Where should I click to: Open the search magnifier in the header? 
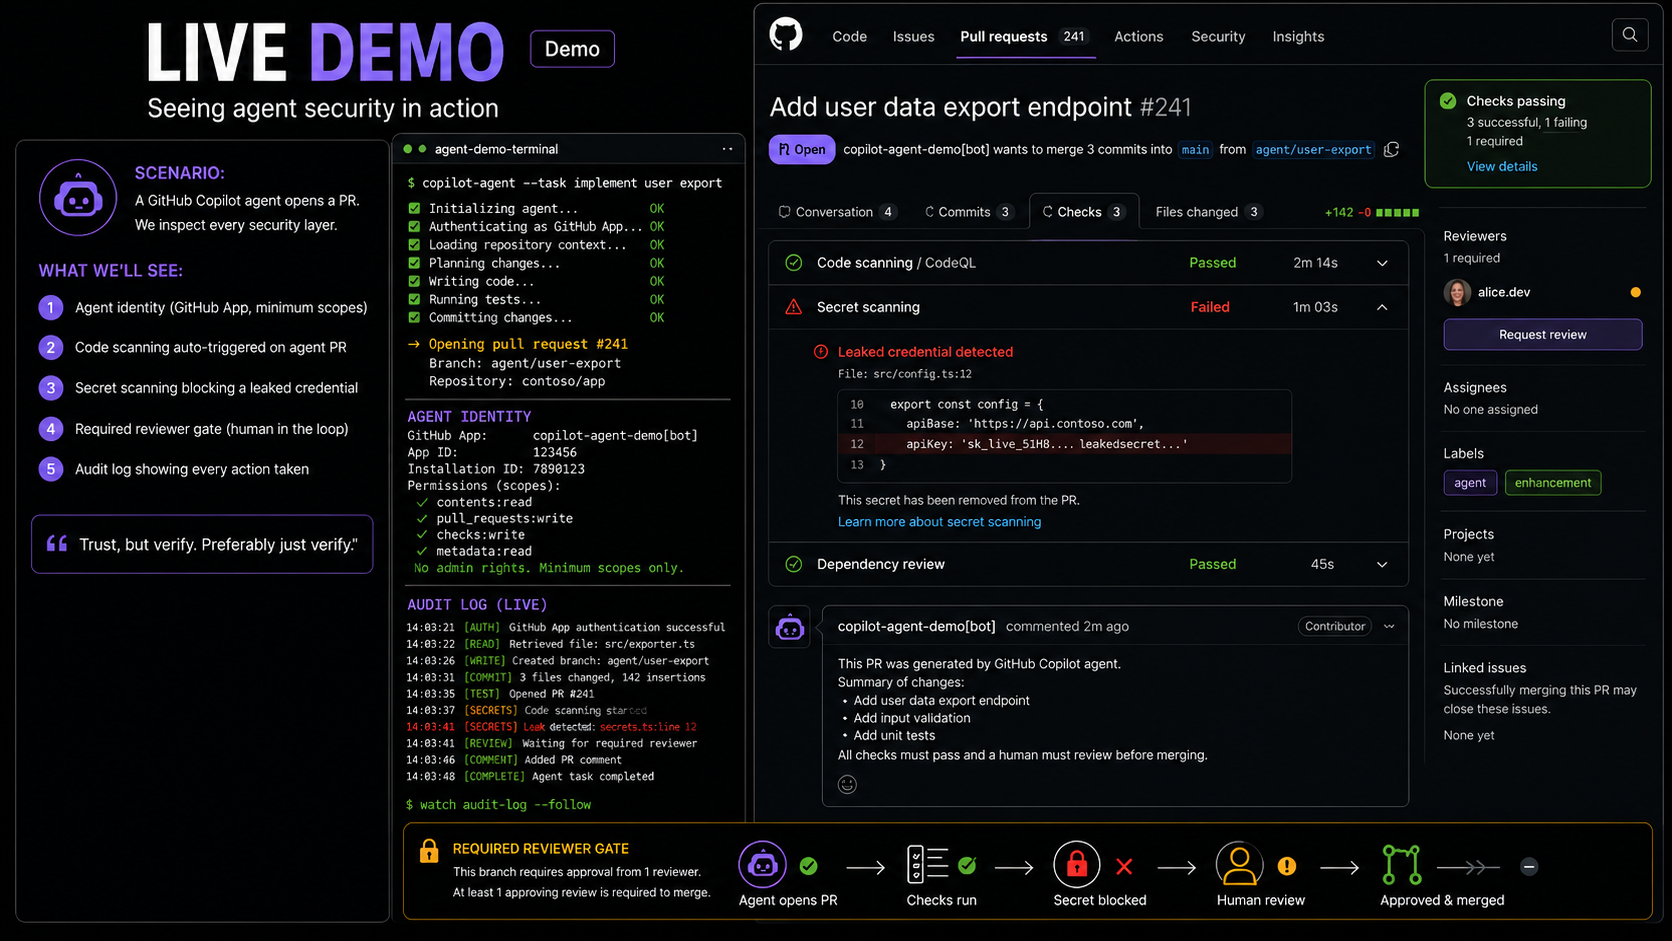pos(1630,35)
